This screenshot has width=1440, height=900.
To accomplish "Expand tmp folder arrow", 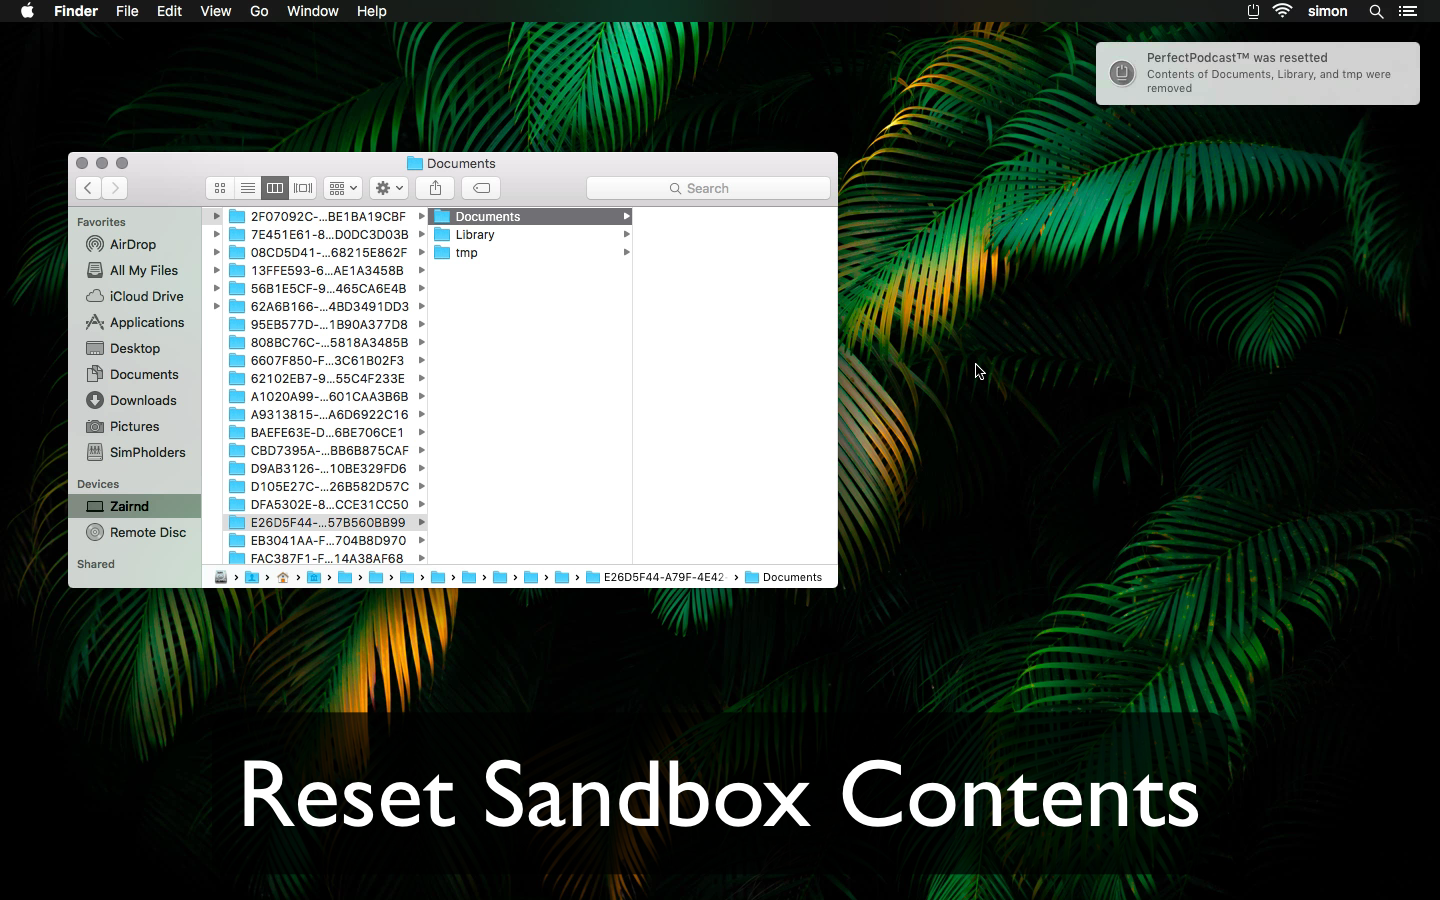I will point(626,252).
